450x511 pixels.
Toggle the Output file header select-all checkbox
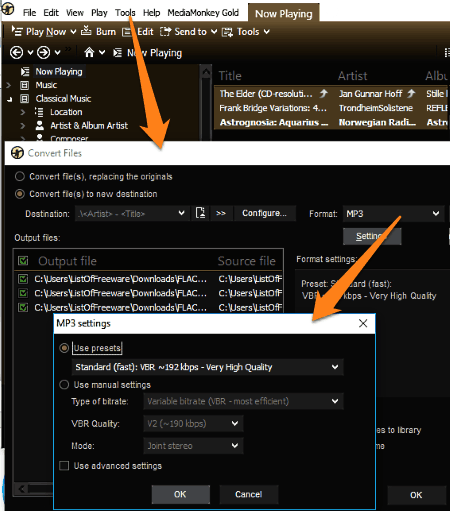click(23, 261)
